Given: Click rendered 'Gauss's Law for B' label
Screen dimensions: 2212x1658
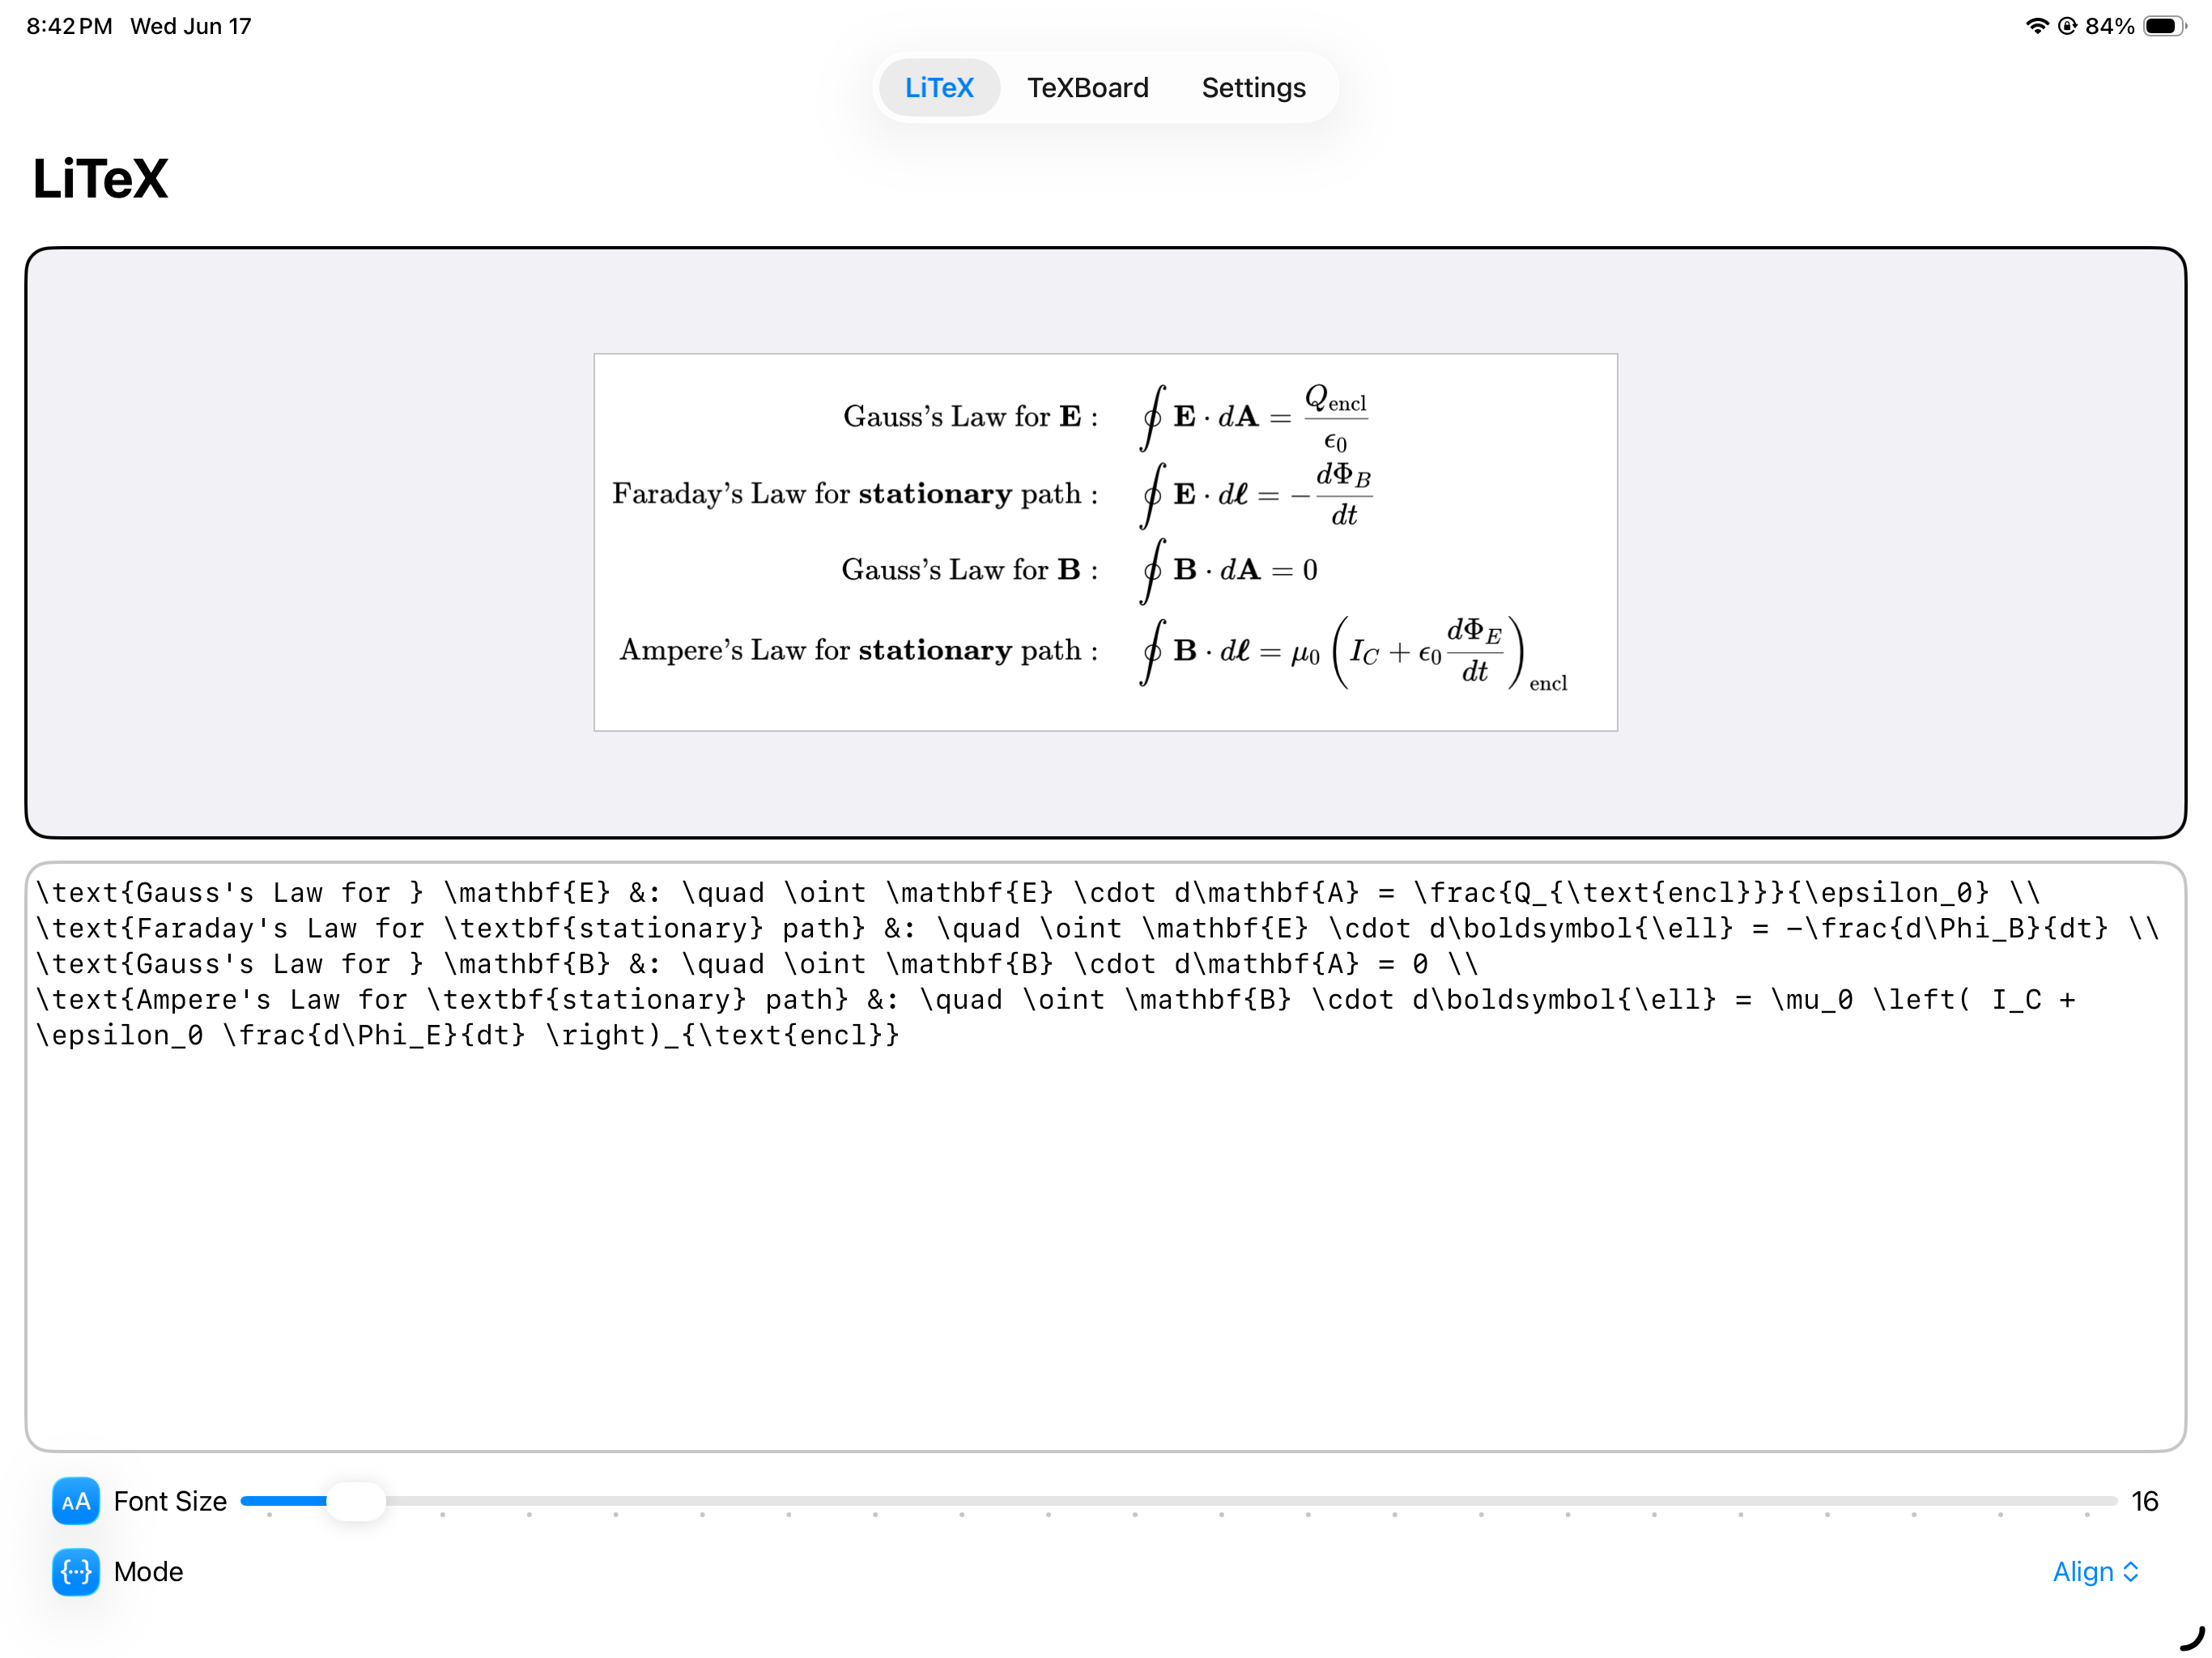Looking at the screenshot, I should coord(970,569).
